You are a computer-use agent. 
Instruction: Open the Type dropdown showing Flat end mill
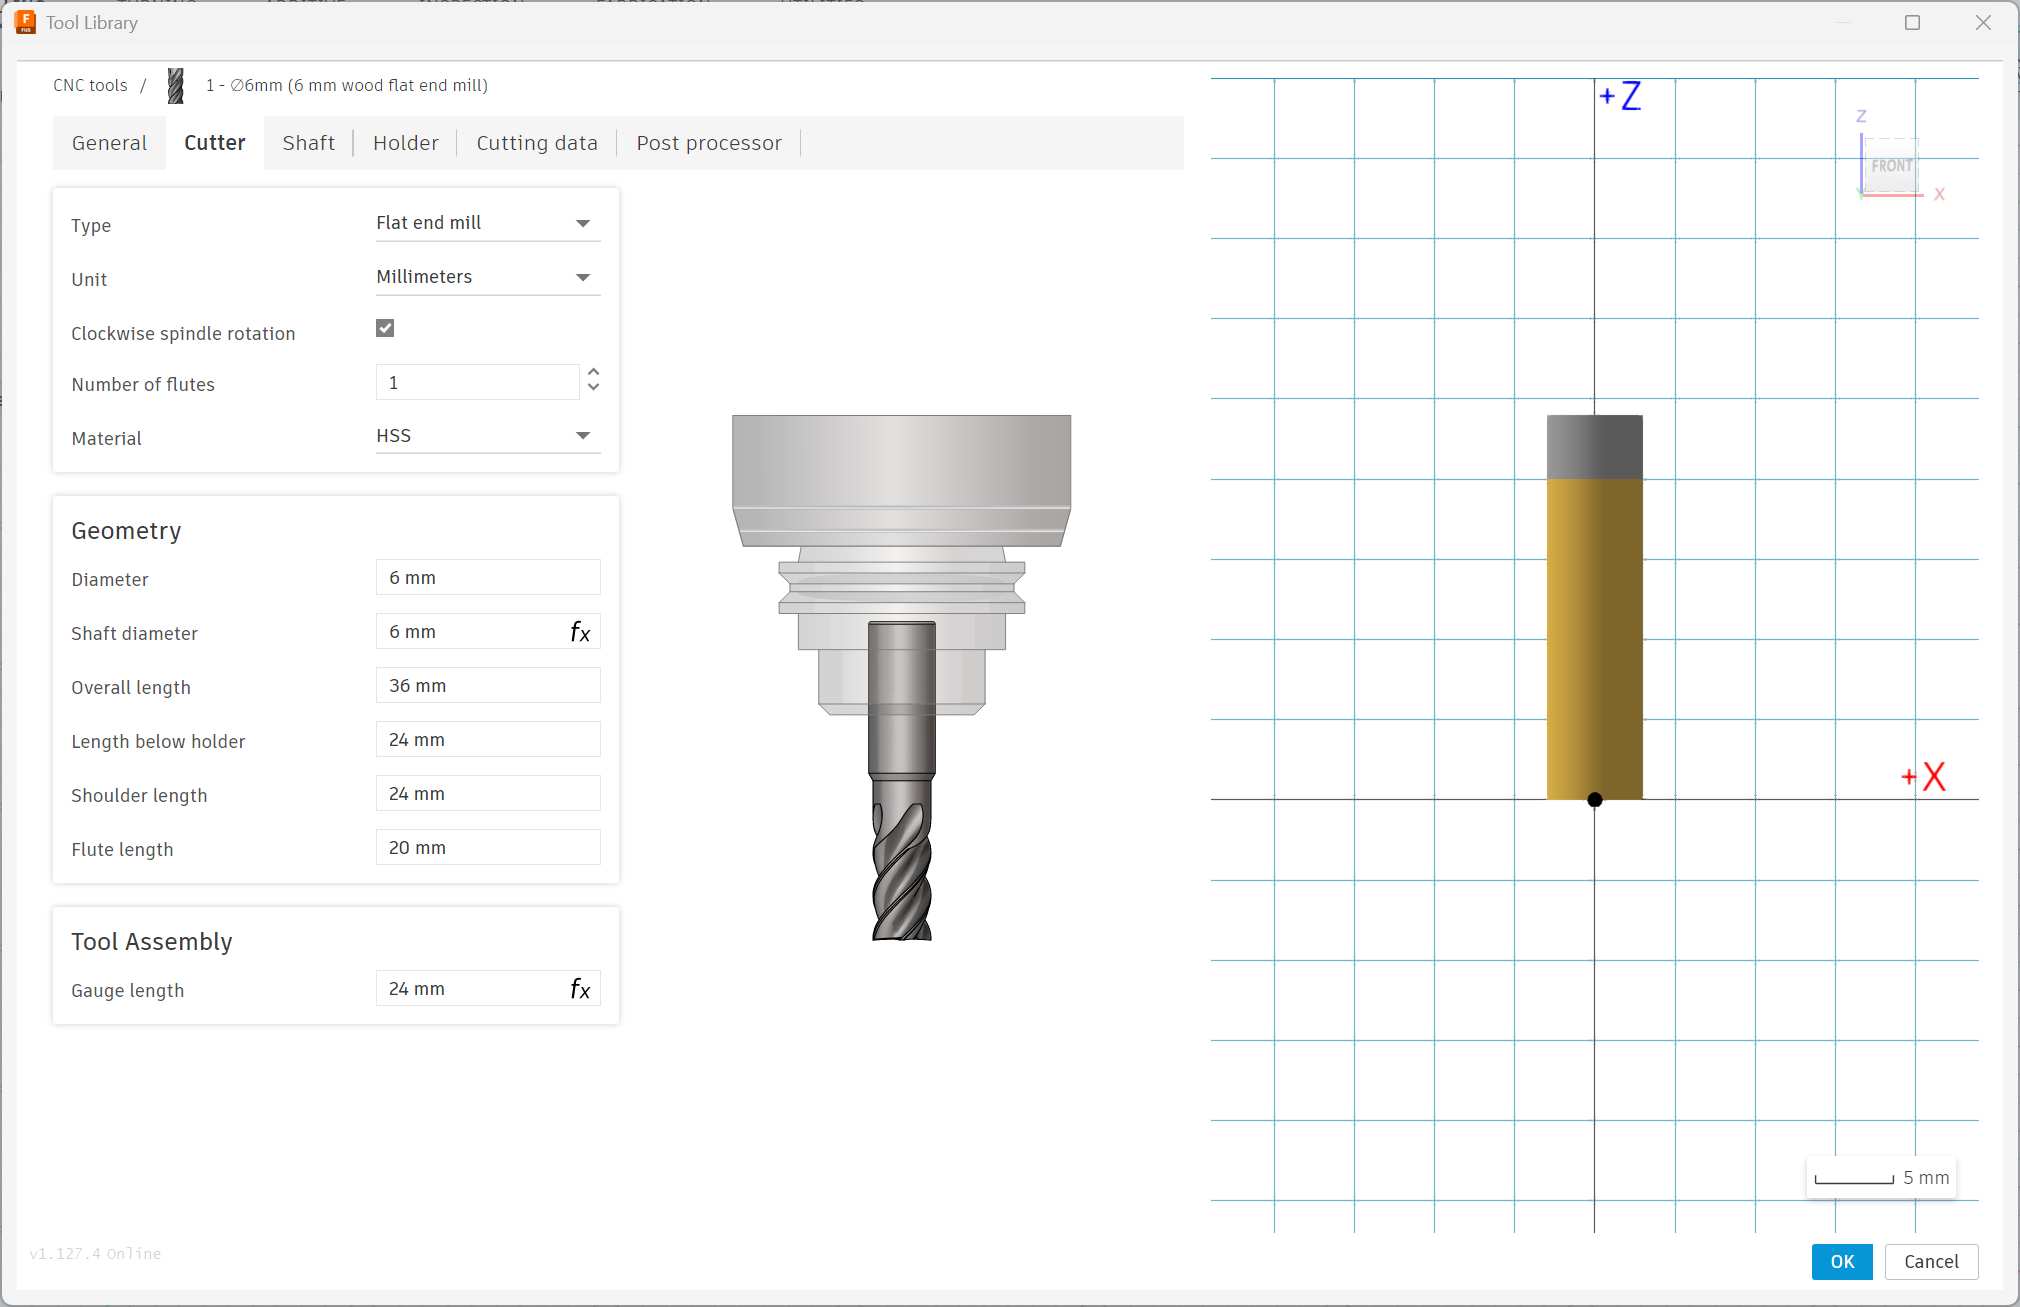click(x=487, y=223)
